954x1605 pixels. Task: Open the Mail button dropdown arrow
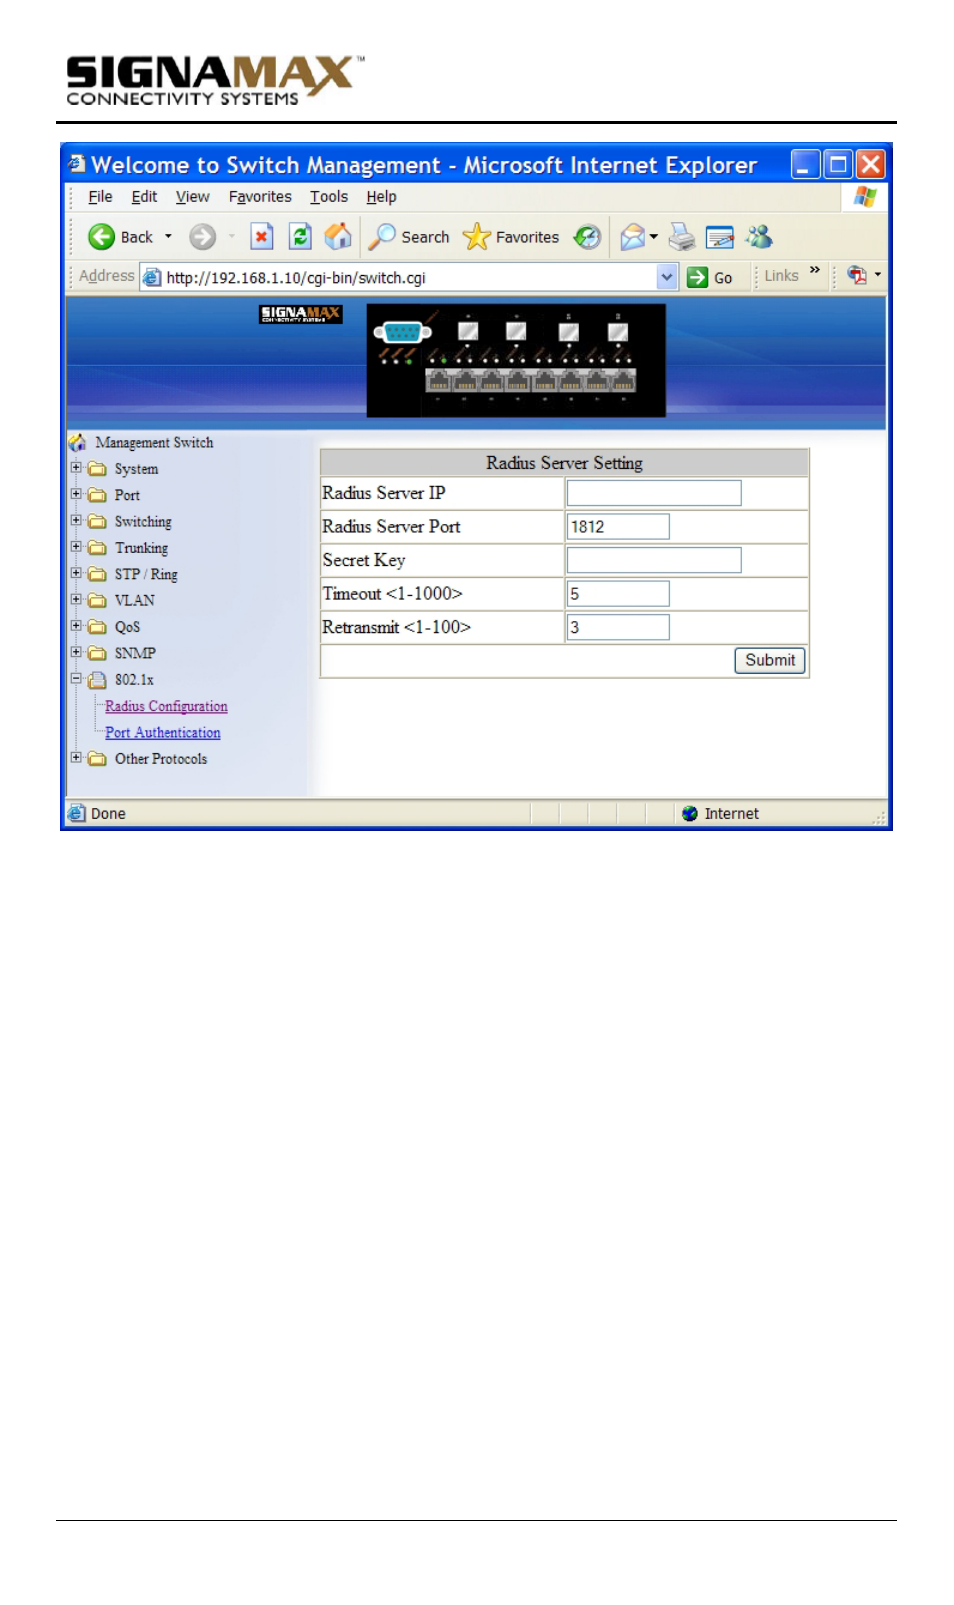point(654,237)
